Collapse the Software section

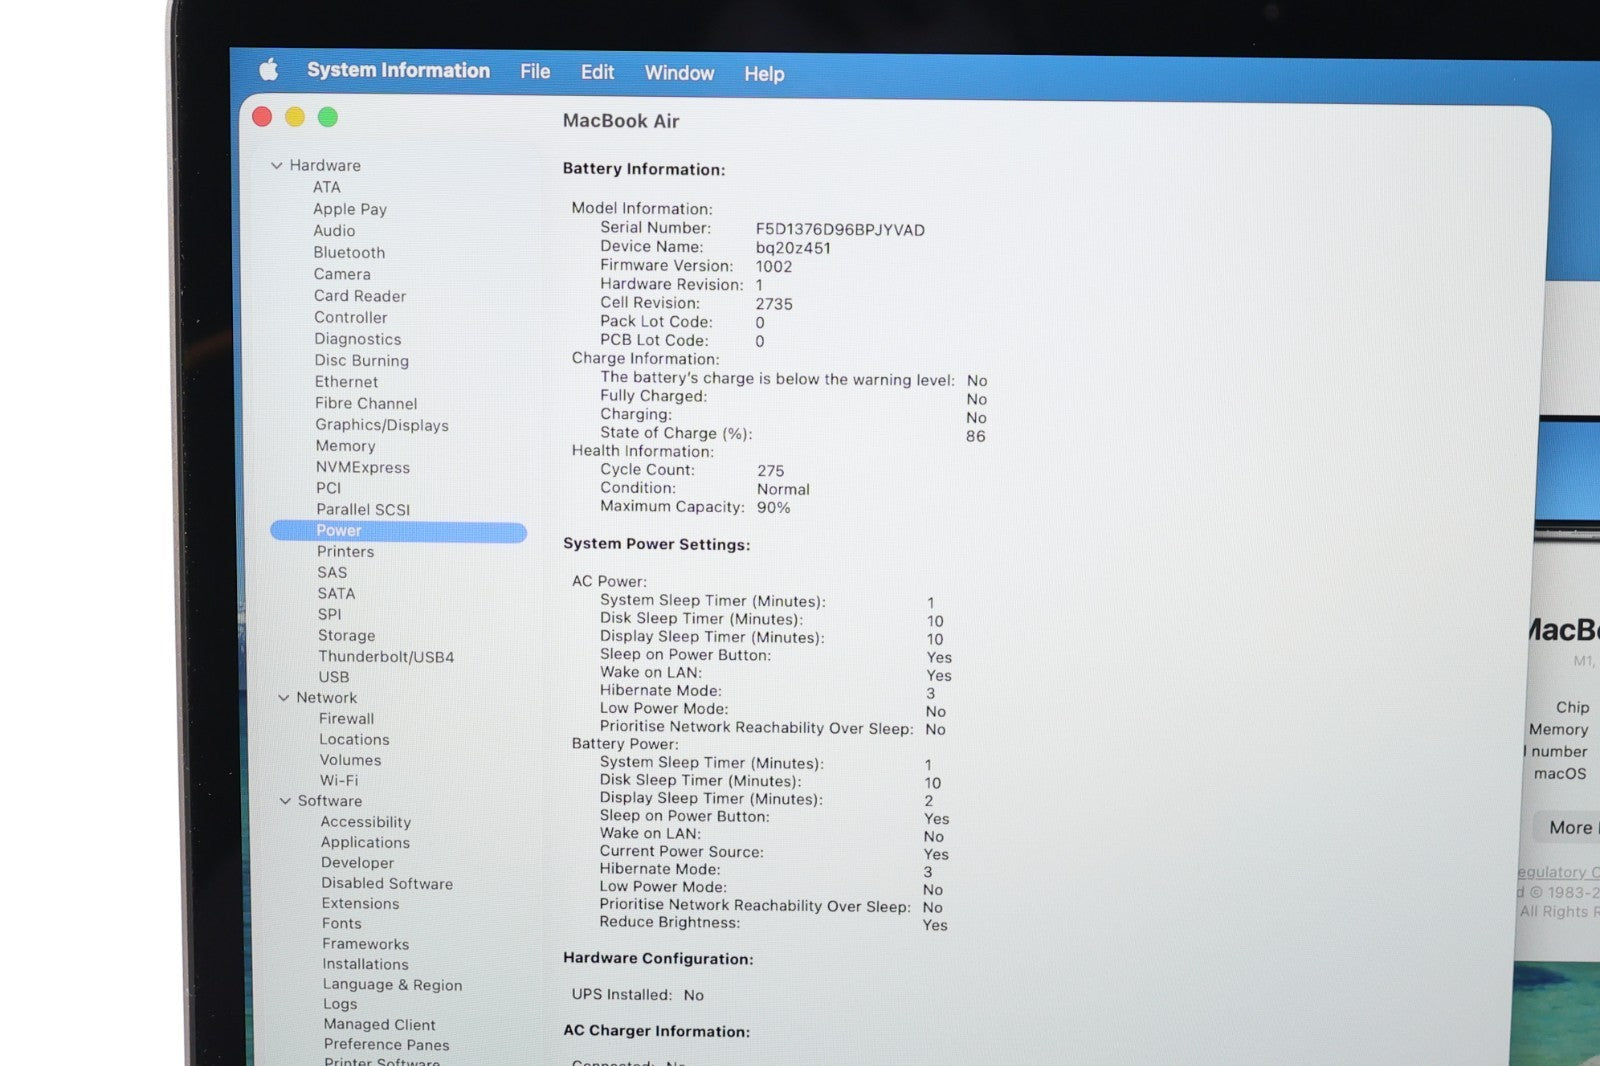click(x=285, y=801)
